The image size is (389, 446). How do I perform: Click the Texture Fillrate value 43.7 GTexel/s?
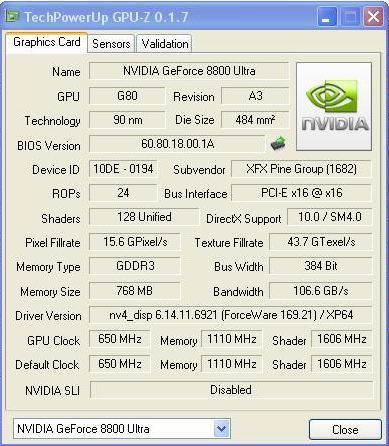click(x=321, y=242)
